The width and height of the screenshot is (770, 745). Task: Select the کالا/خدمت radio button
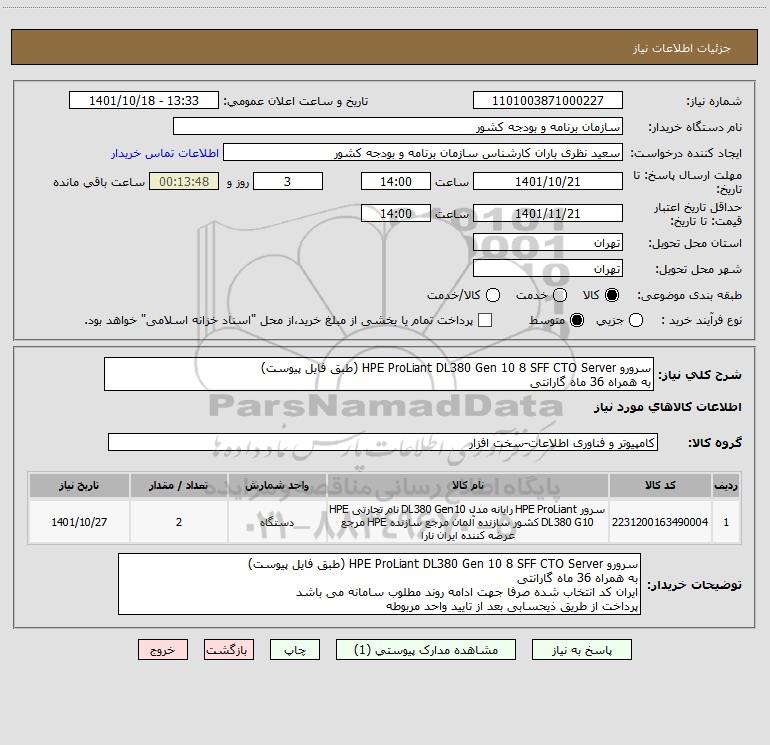tap(493, 295)
